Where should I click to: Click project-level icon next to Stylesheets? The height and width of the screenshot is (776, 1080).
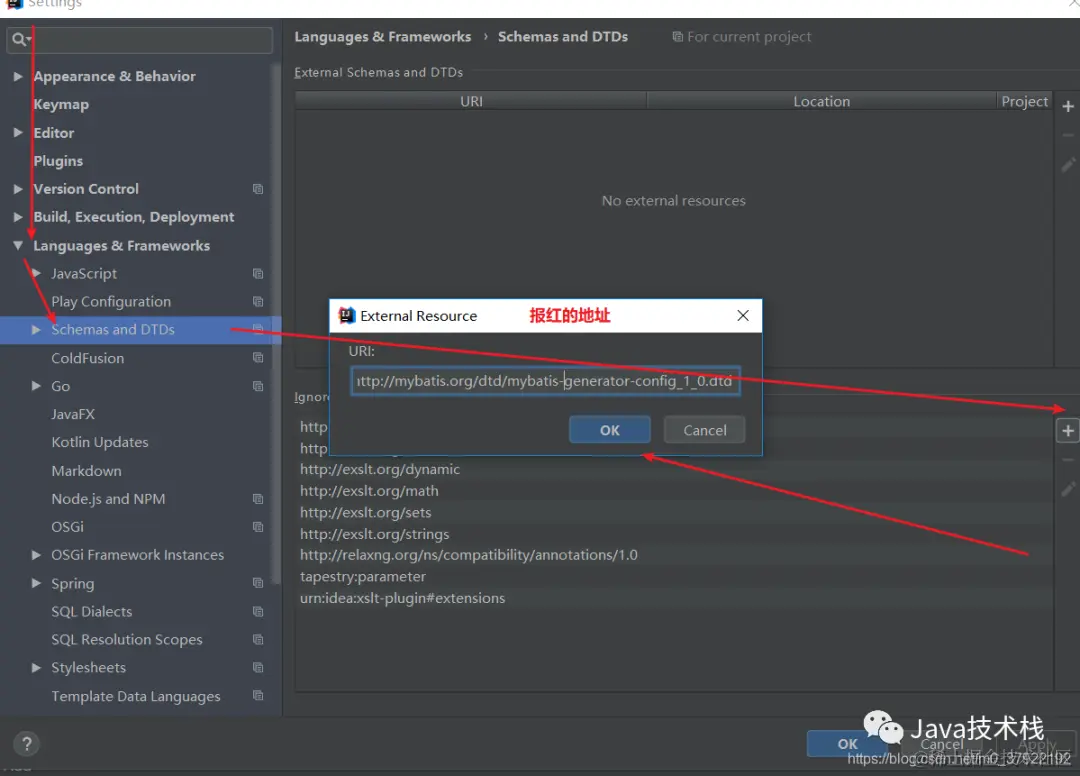point(258,667)
